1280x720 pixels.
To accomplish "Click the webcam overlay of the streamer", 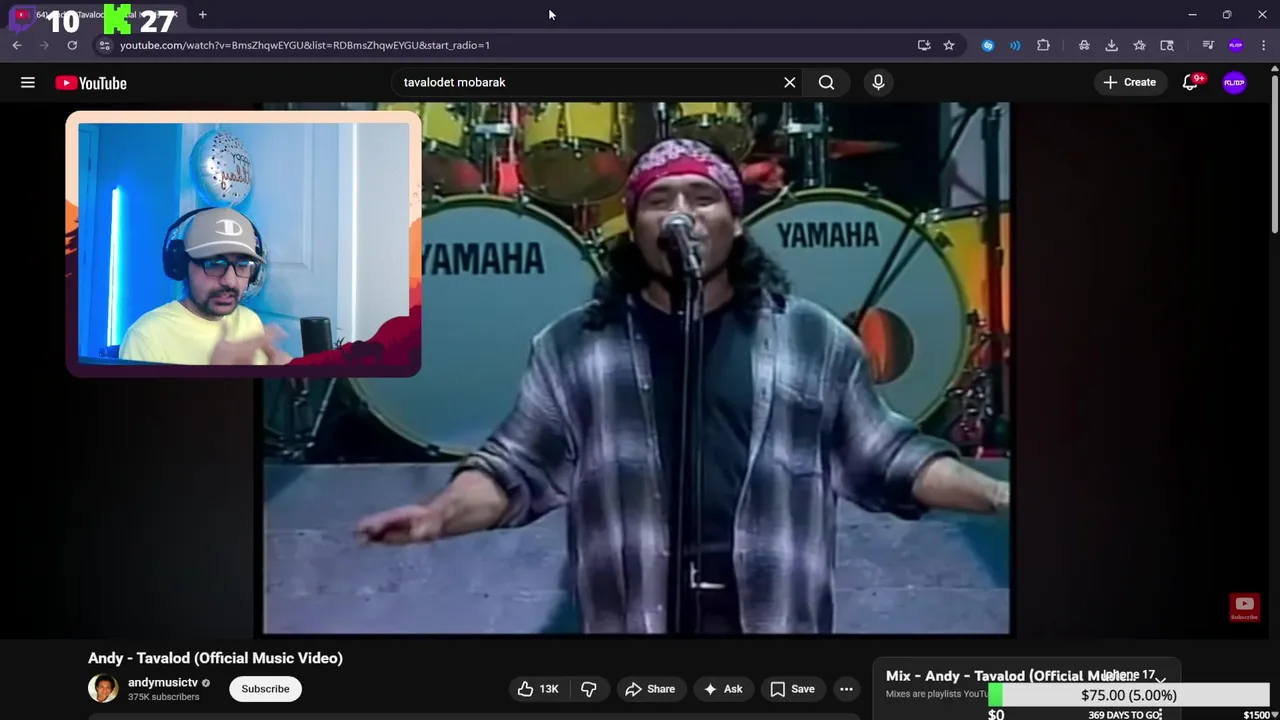I will point(243,243).
